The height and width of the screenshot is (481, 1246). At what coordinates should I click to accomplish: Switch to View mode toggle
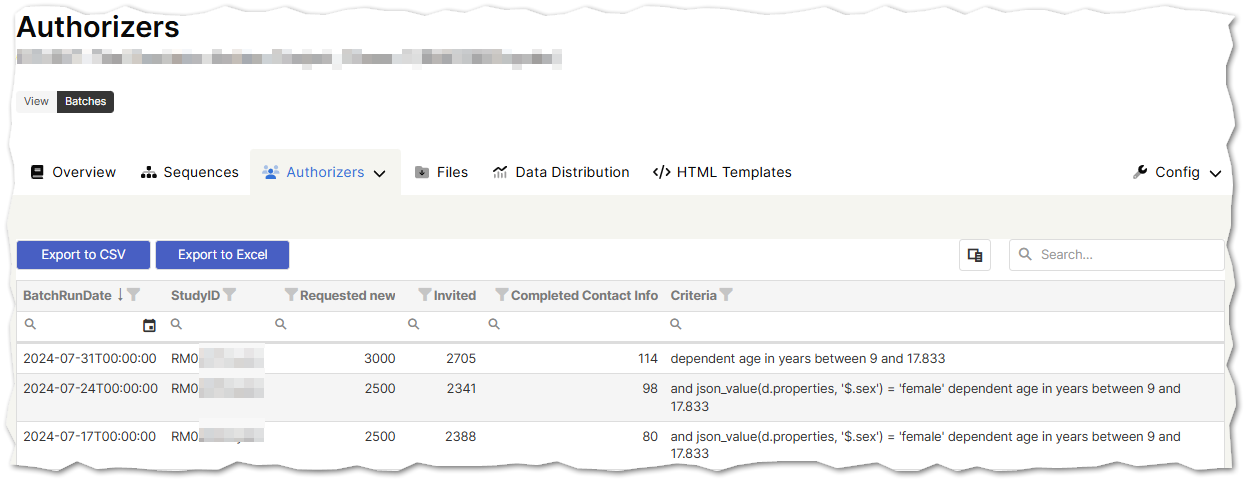pyautogui.click(x=36, y=101)
